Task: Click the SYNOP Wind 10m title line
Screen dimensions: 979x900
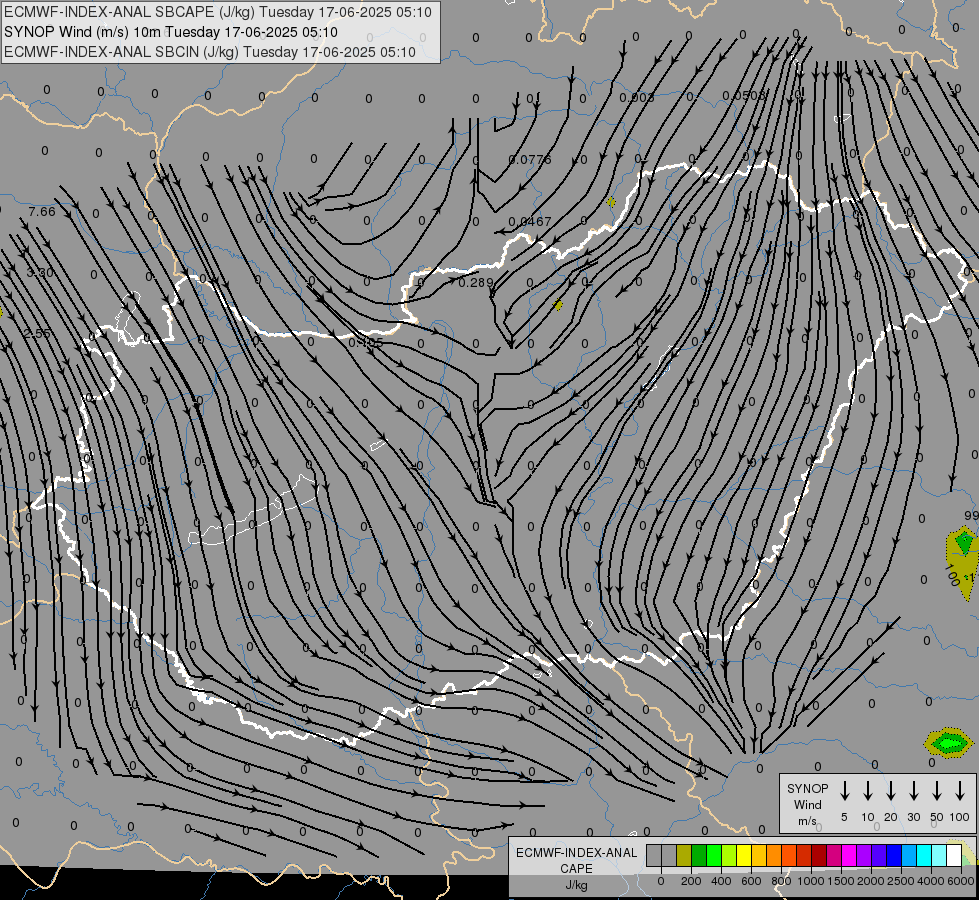Action: (x=170, y=32)
